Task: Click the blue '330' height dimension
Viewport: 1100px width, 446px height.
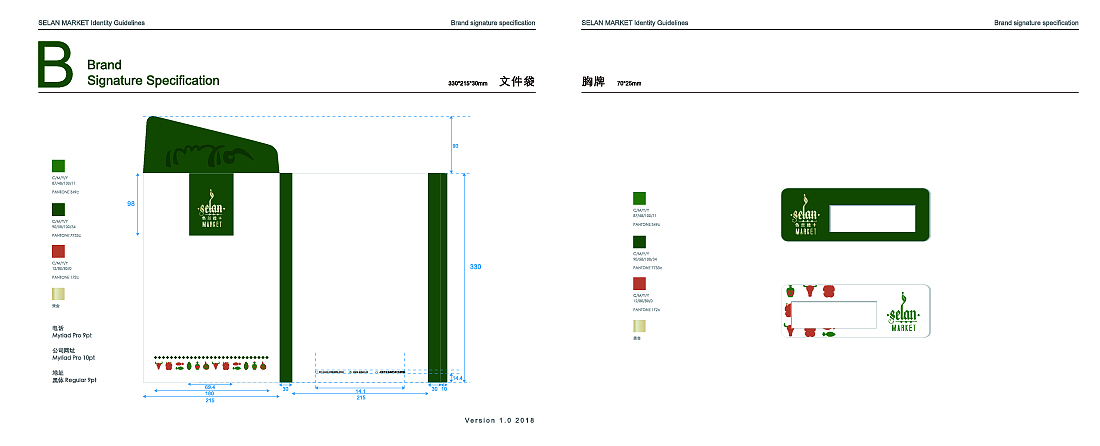Action: click(475, 266)
